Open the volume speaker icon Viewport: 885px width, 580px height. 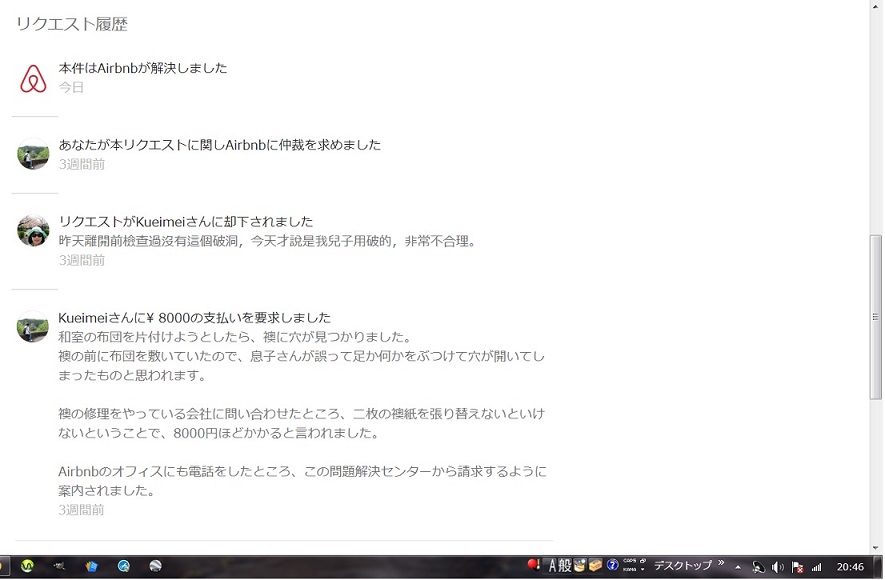(x=777, y=567)
